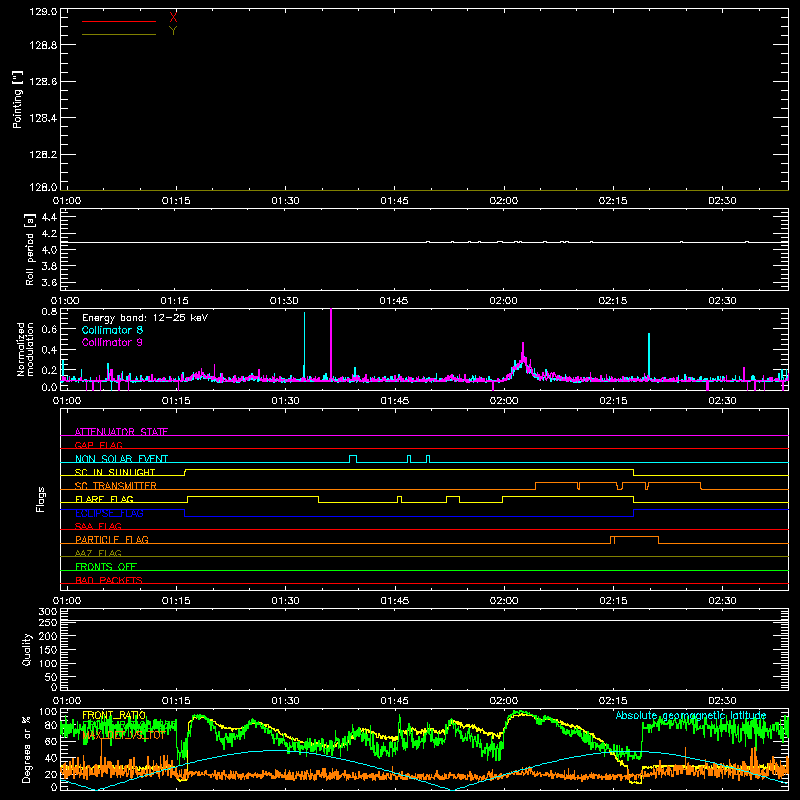800x800 pixels.
Task: Click the tall magenta spike near 01:36
Action: click(331, 343)
